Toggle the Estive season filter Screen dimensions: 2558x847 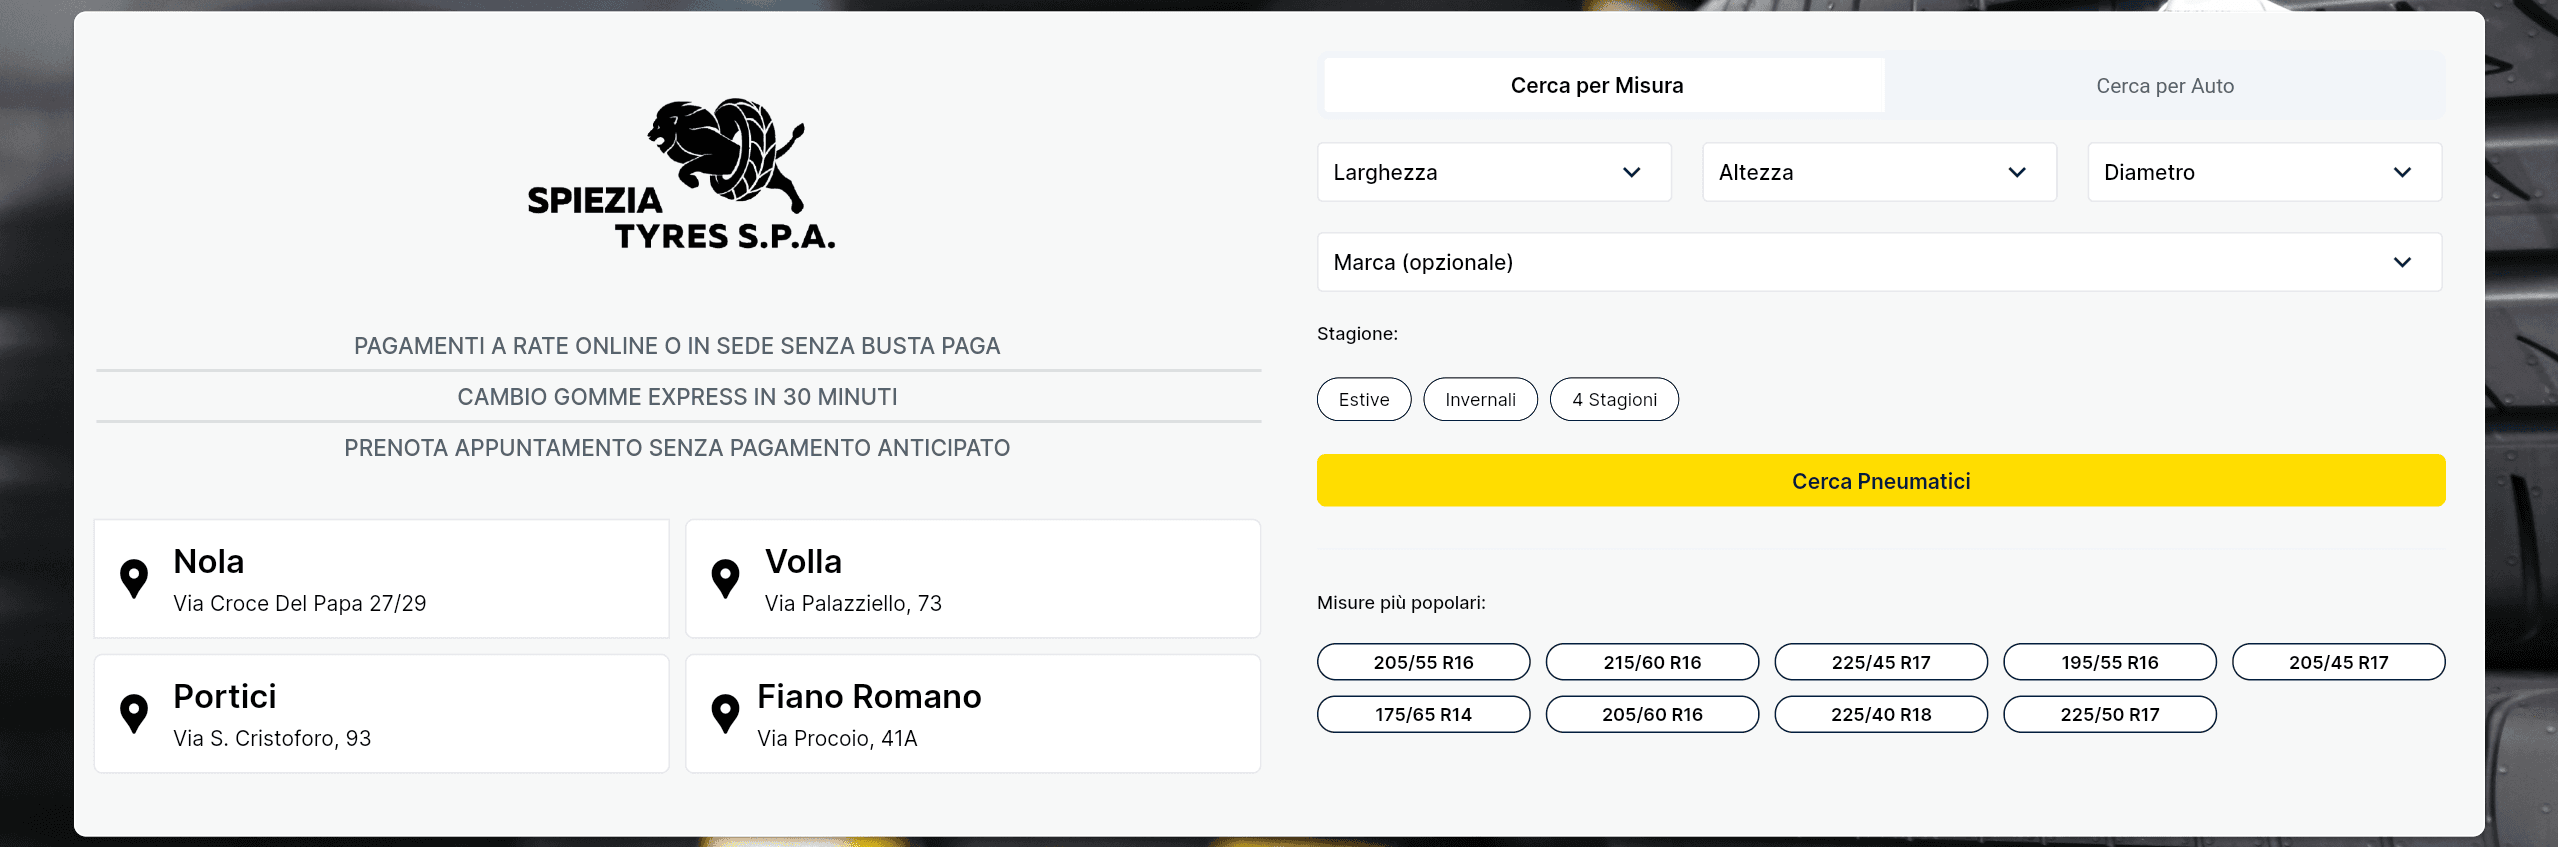coord(1363,400)
